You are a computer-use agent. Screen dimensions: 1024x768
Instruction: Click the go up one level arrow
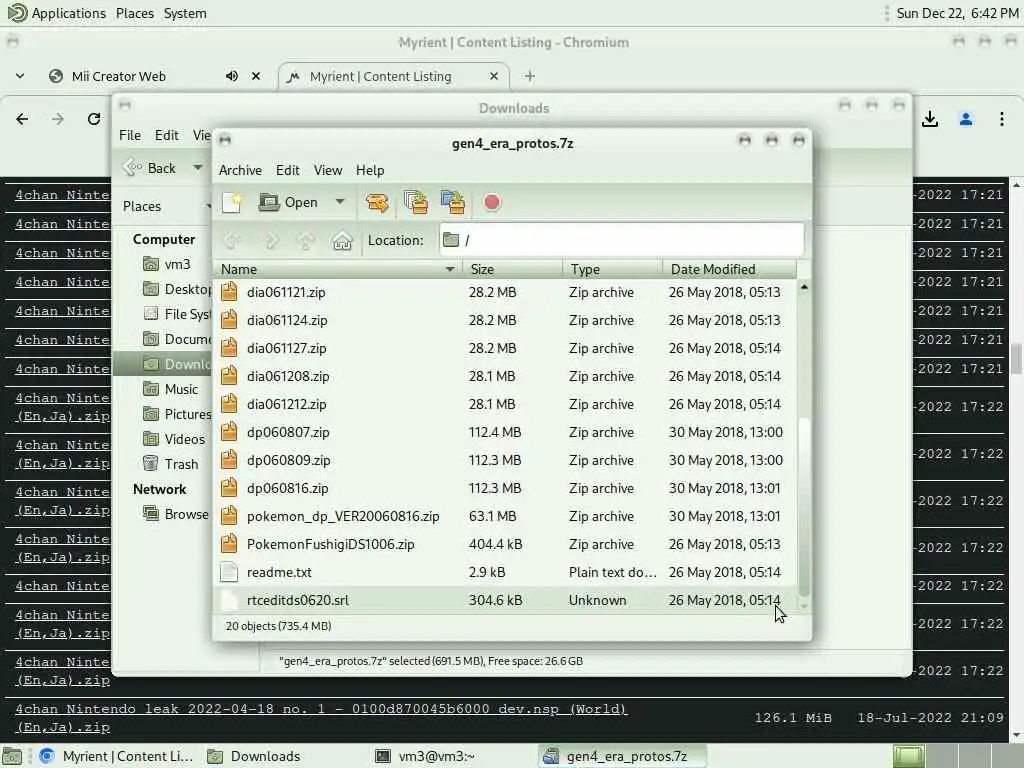coord(306,240)
